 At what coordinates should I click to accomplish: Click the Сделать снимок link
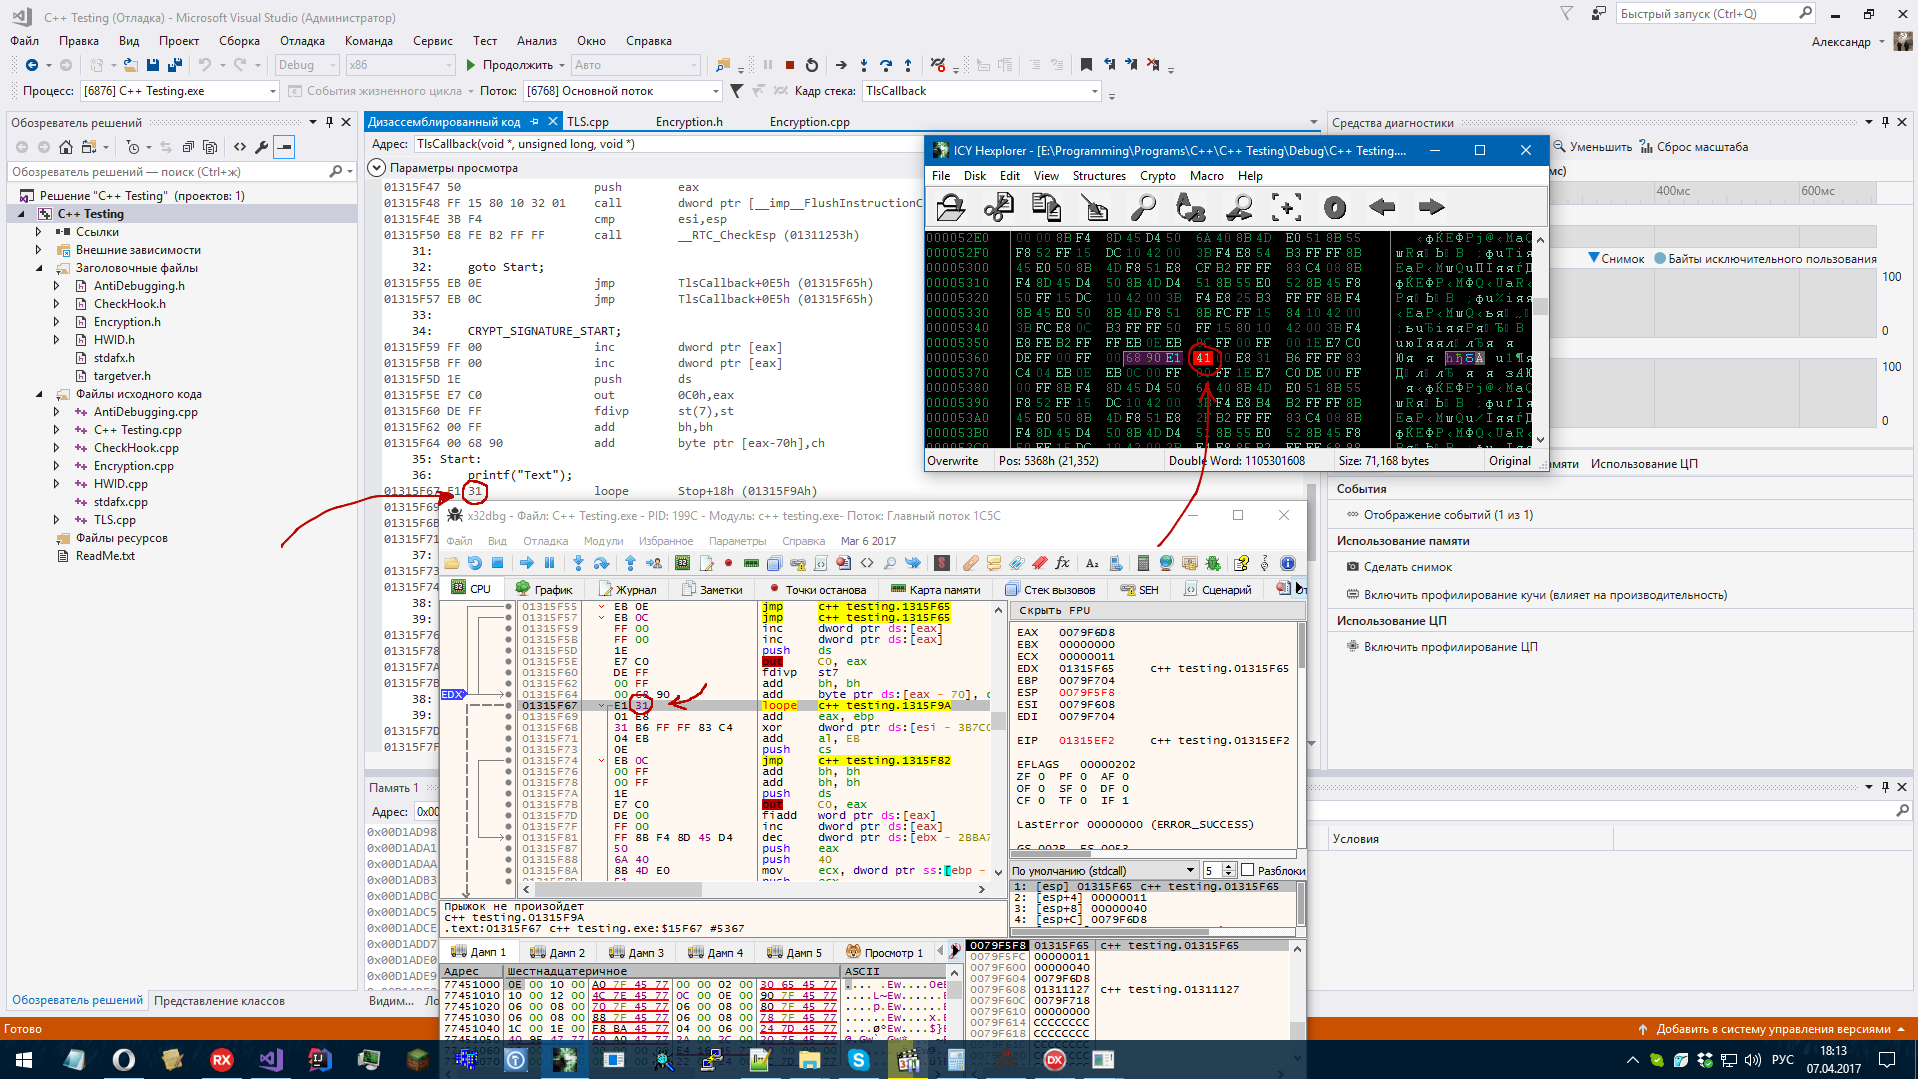point(1407,567)
